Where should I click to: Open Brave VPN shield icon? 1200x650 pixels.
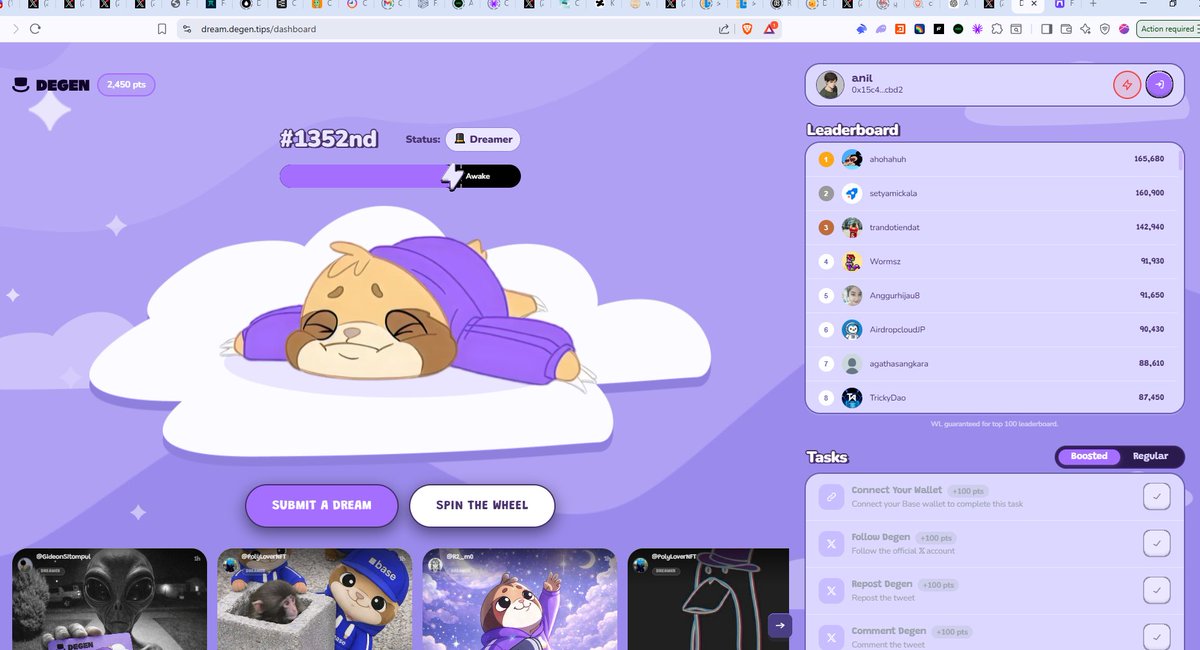[1105, 29]
